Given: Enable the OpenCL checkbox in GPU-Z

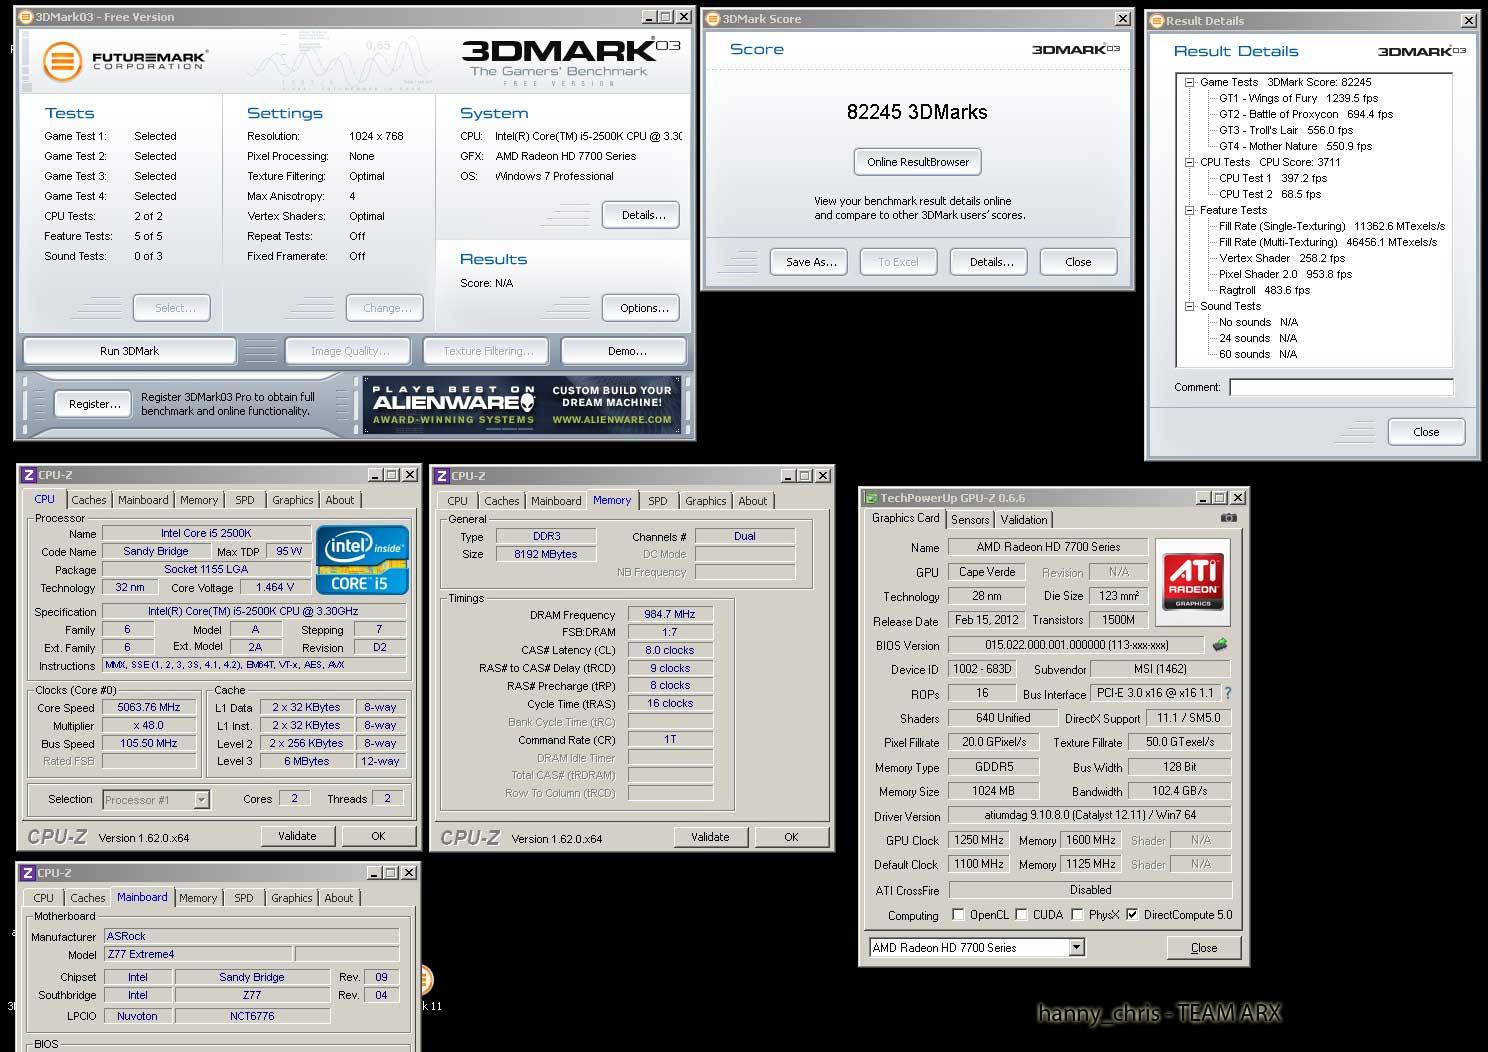Looking at the screenshot, I should click(958, 914).
